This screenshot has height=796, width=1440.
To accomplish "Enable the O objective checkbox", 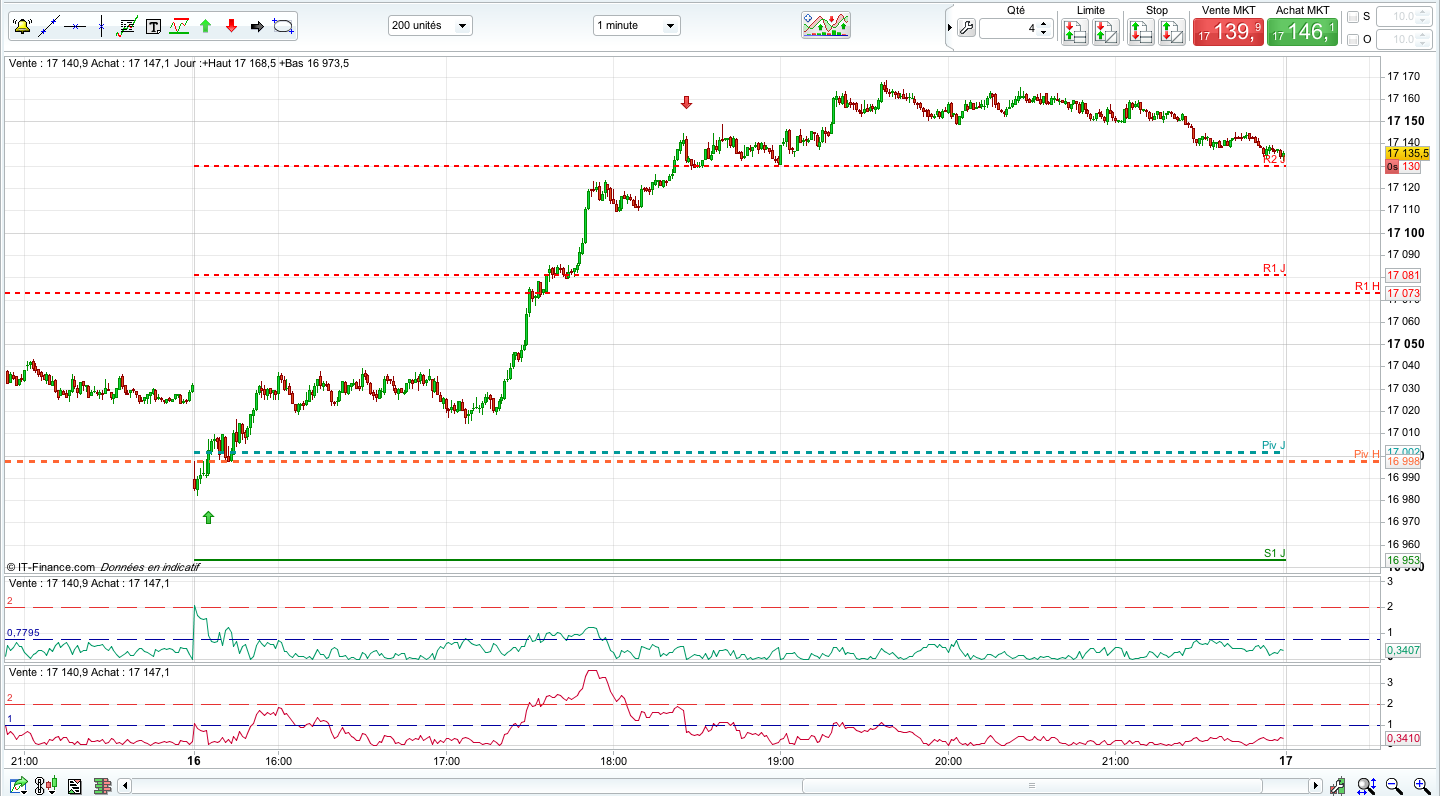I will [x=1353, y=39].
